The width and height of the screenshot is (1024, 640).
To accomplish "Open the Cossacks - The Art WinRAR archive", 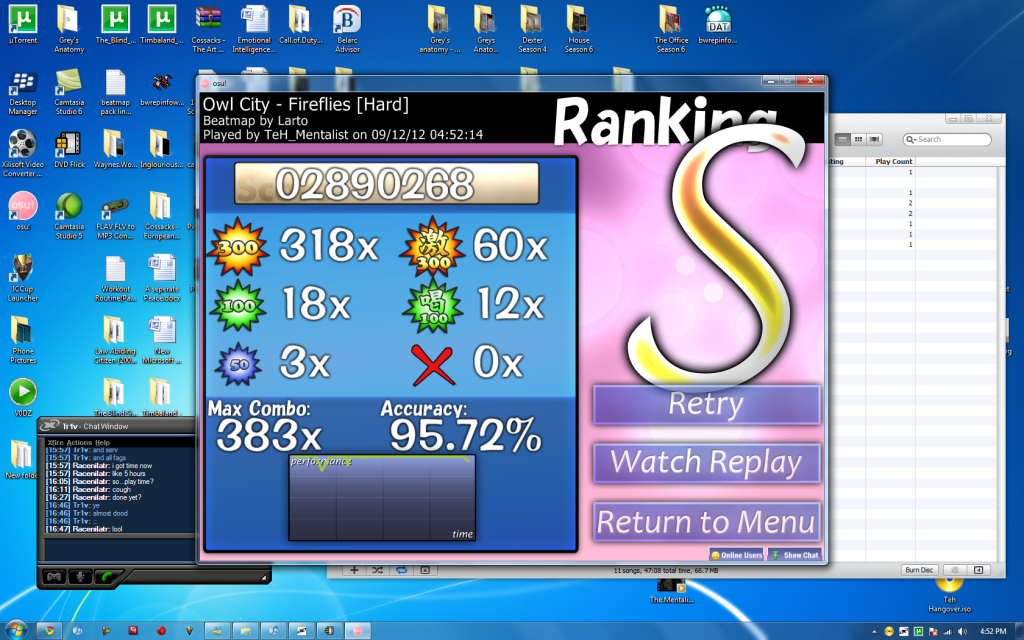I will [208, 30].
